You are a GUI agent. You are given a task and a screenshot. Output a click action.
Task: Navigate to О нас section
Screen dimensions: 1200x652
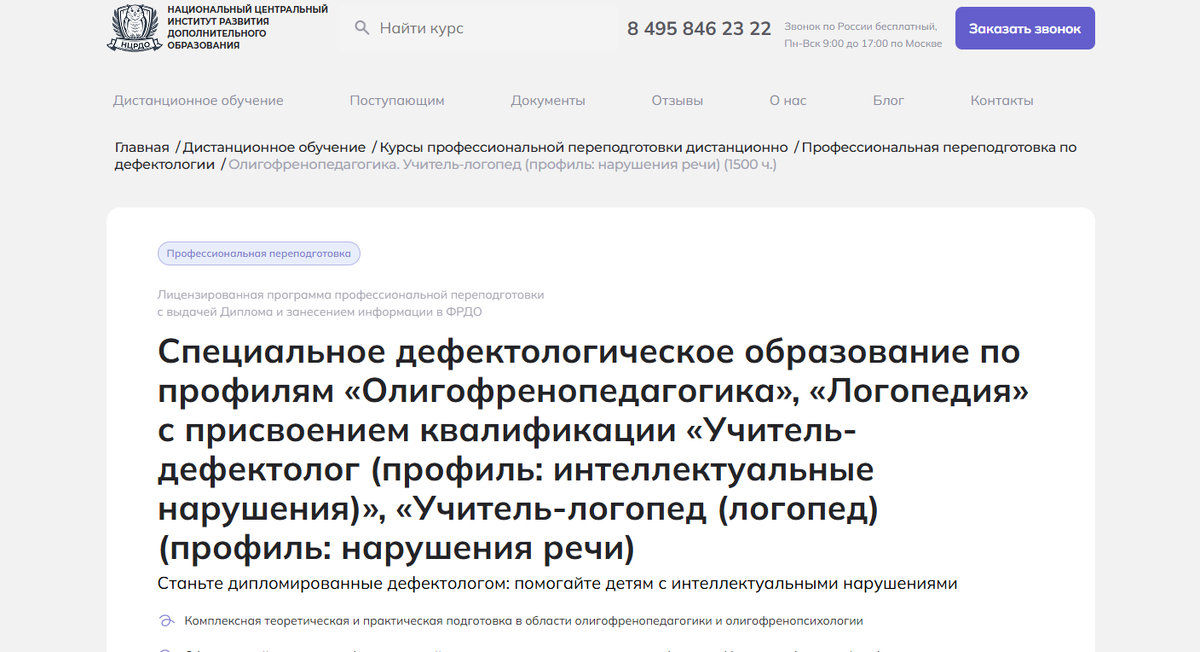pyautogui.click(x=787, y=100)
